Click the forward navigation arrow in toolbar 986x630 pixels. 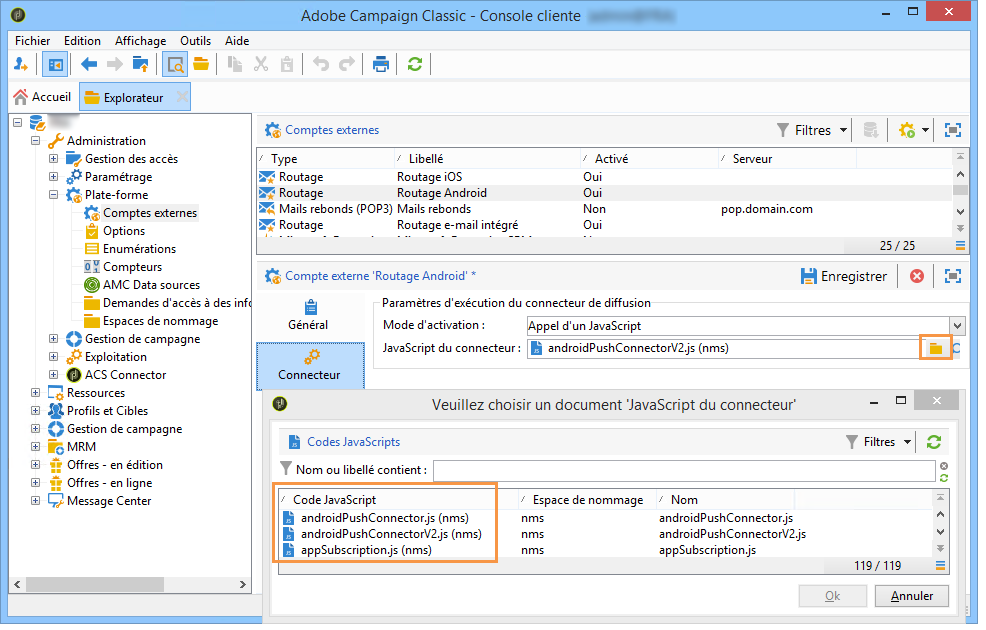[114, 64]
